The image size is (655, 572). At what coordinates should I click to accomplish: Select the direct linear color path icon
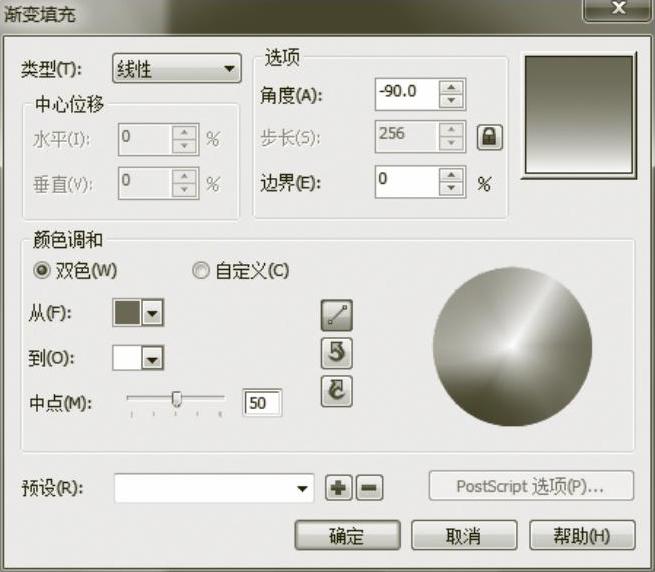coord(337,315)
